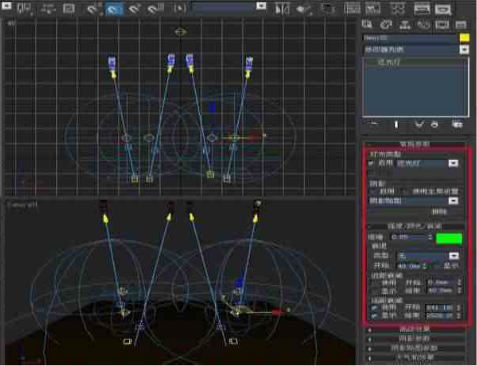Screen dimensions: 477x366
Task: Open the Layer Manager icon
Action: click(x=328, y=8)
